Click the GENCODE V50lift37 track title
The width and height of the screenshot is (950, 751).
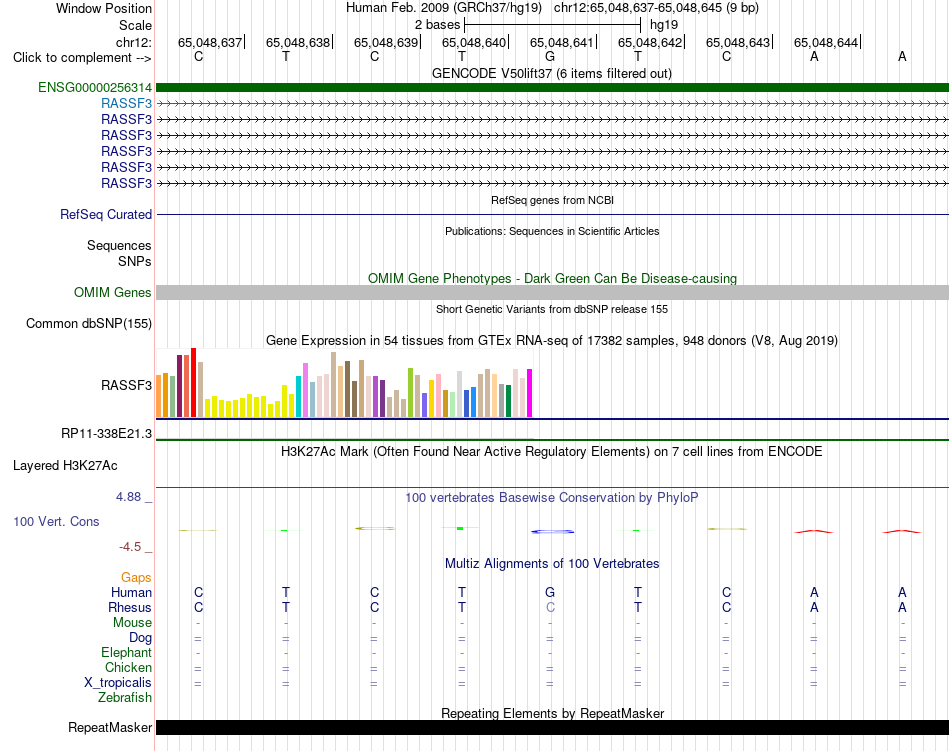(552, 74)
